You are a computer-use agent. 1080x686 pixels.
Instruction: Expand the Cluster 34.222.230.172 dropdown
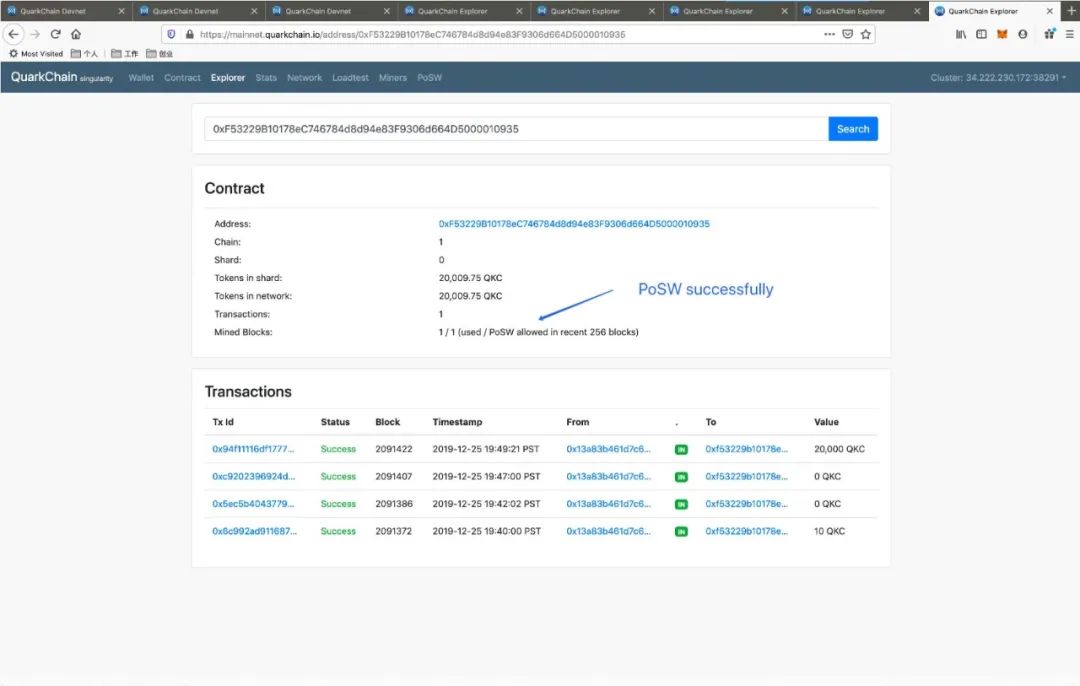click(998, 78)
